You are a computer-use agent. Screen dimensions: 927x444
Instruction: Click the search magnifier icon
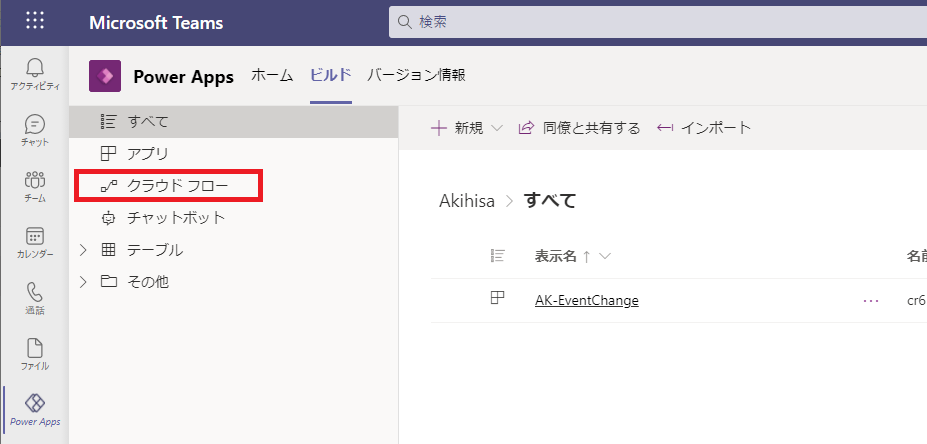(404, 22)
